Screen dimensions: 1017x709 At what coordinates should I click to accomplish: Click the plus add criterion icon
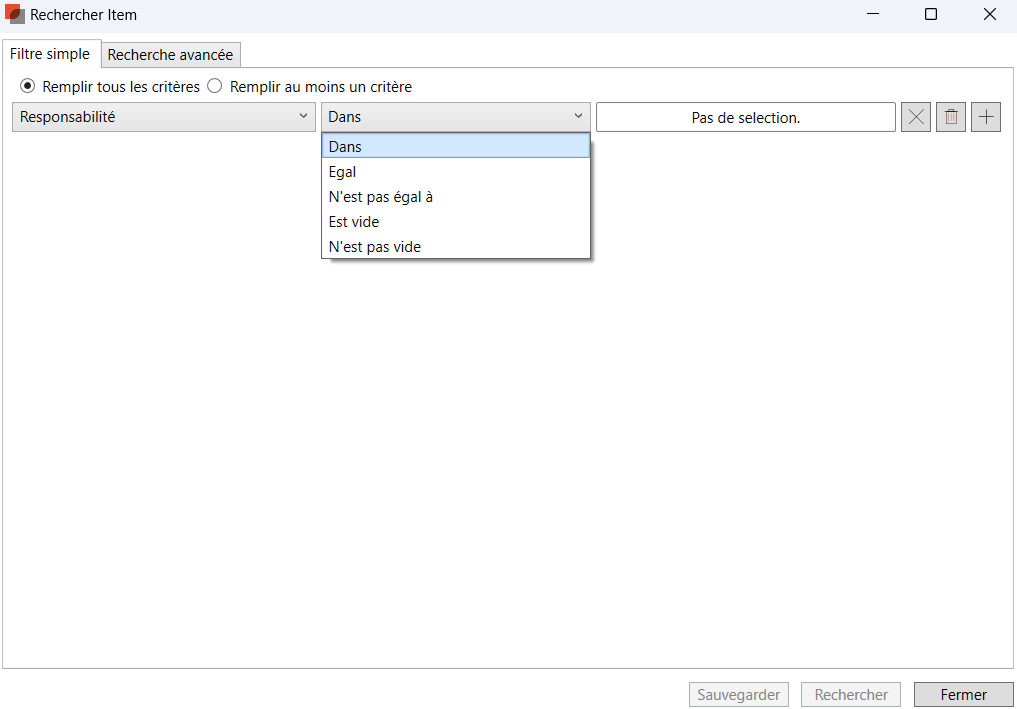(986, 117)
